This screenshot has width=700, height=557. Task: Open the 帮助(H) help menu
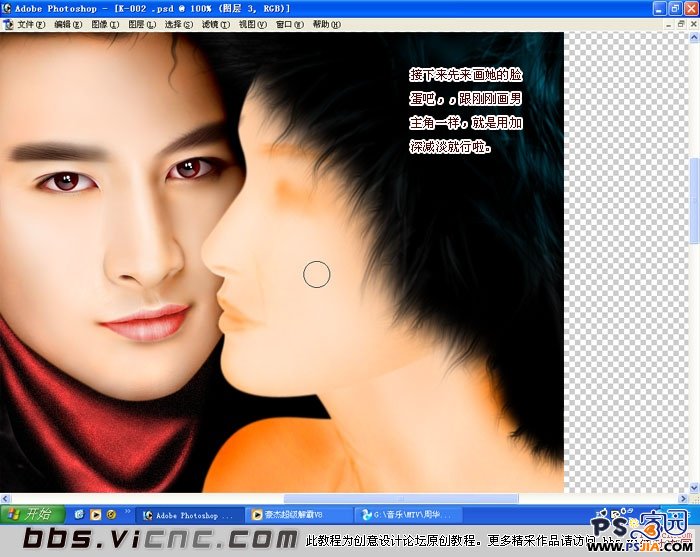click(326, 25)
